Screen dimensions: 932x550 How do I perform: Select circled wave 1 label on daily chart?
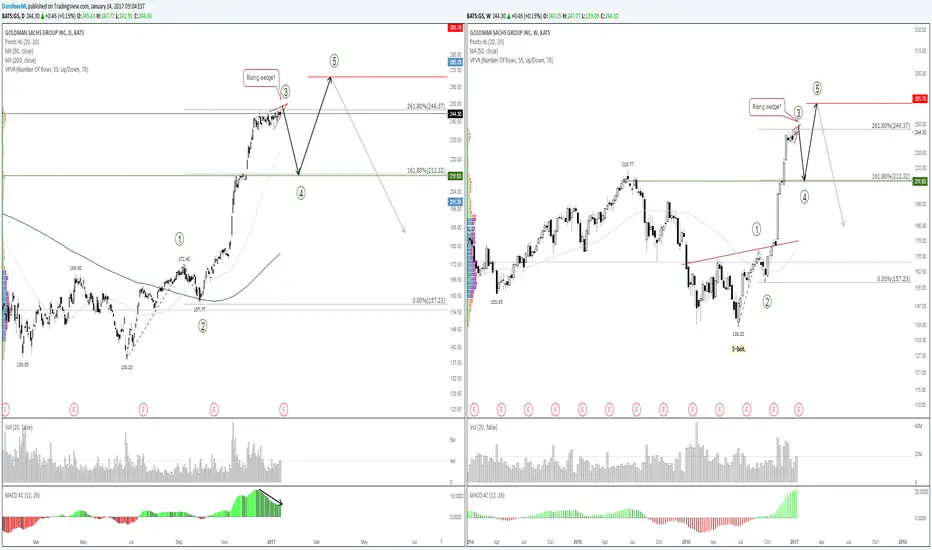pyautogui.click(x=179, y=239)
